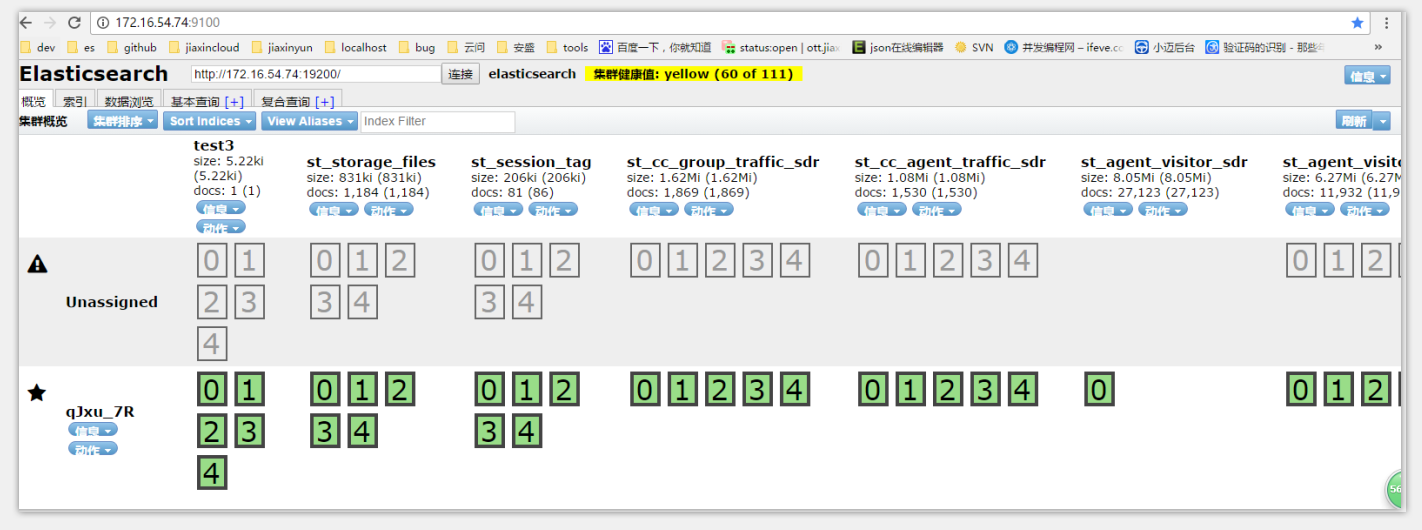Open the View Aliases dropdown

(310, 121)
